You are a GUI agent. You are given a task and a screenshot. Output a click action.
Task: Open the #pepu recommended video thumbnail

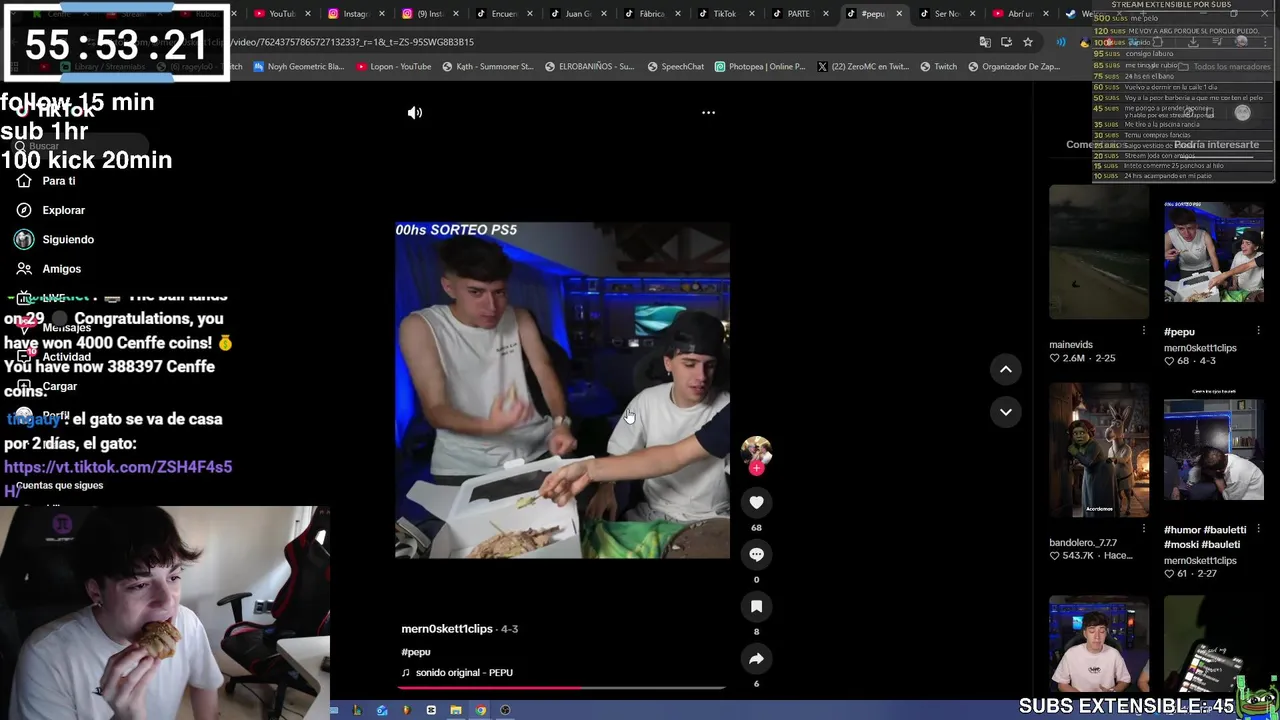[1214, 252]
